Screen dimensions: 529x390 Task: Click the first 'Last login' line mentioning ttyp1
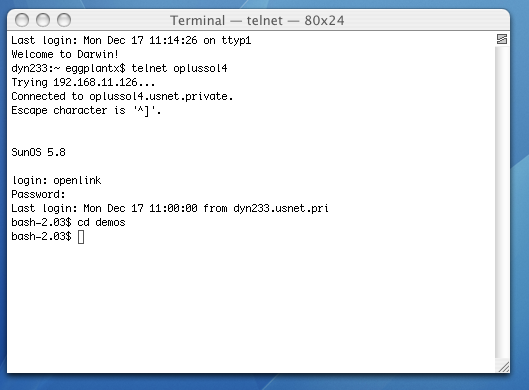pos(131,40)
